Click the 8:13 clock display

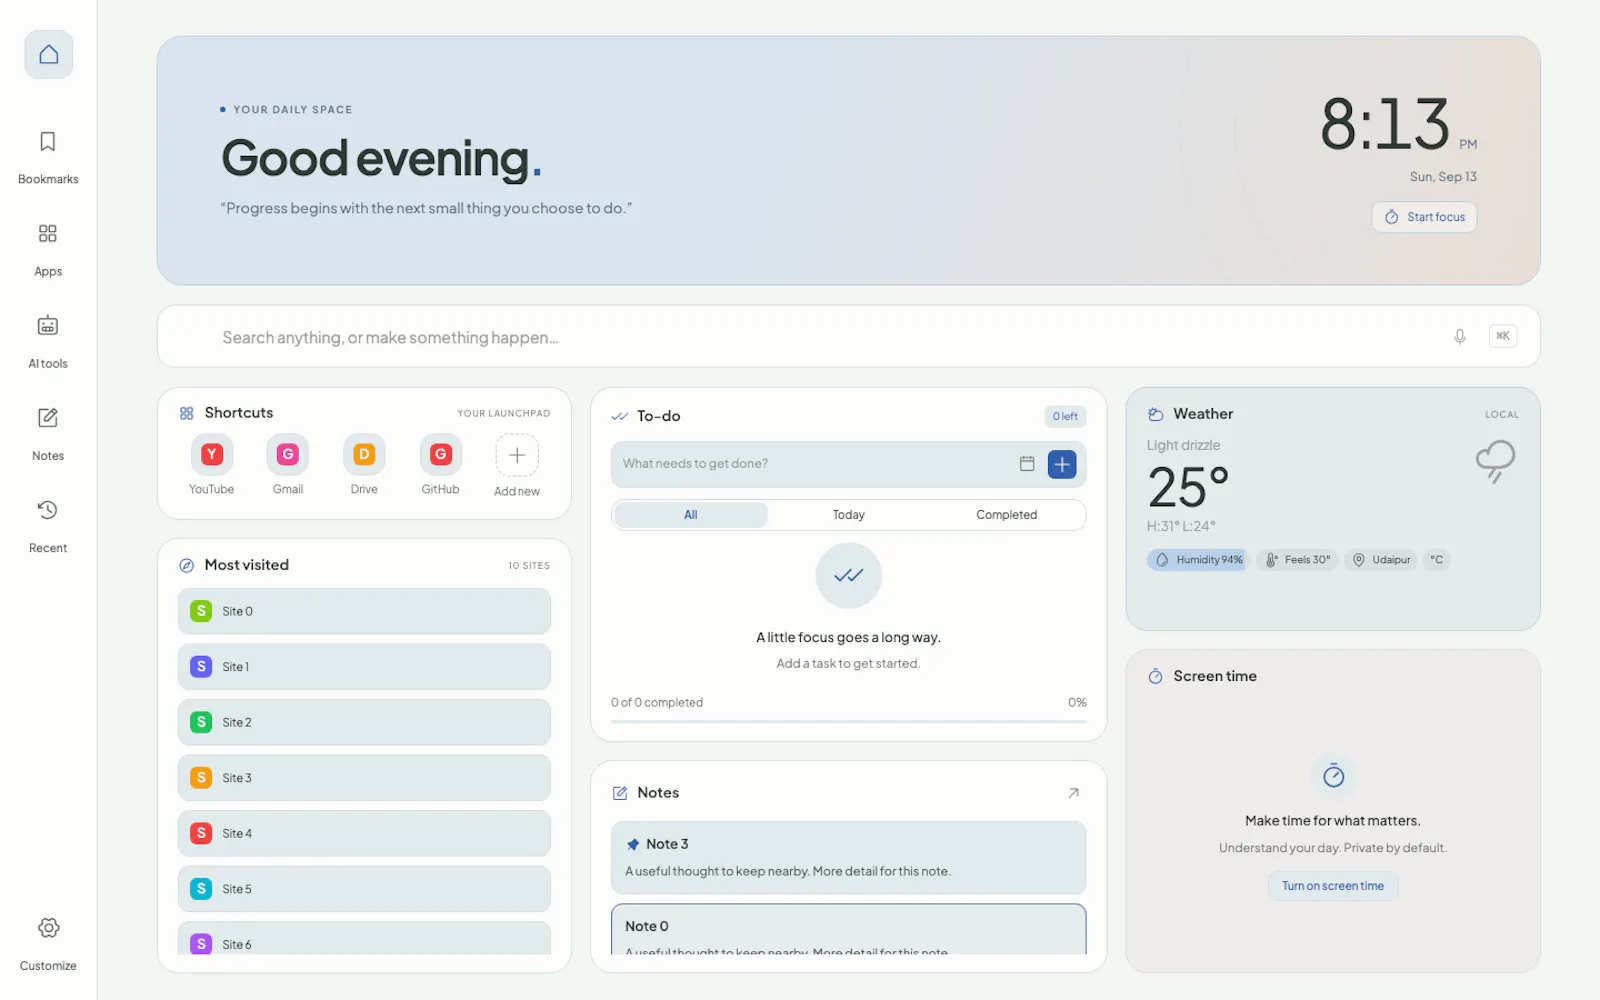tap(1386, 125)
